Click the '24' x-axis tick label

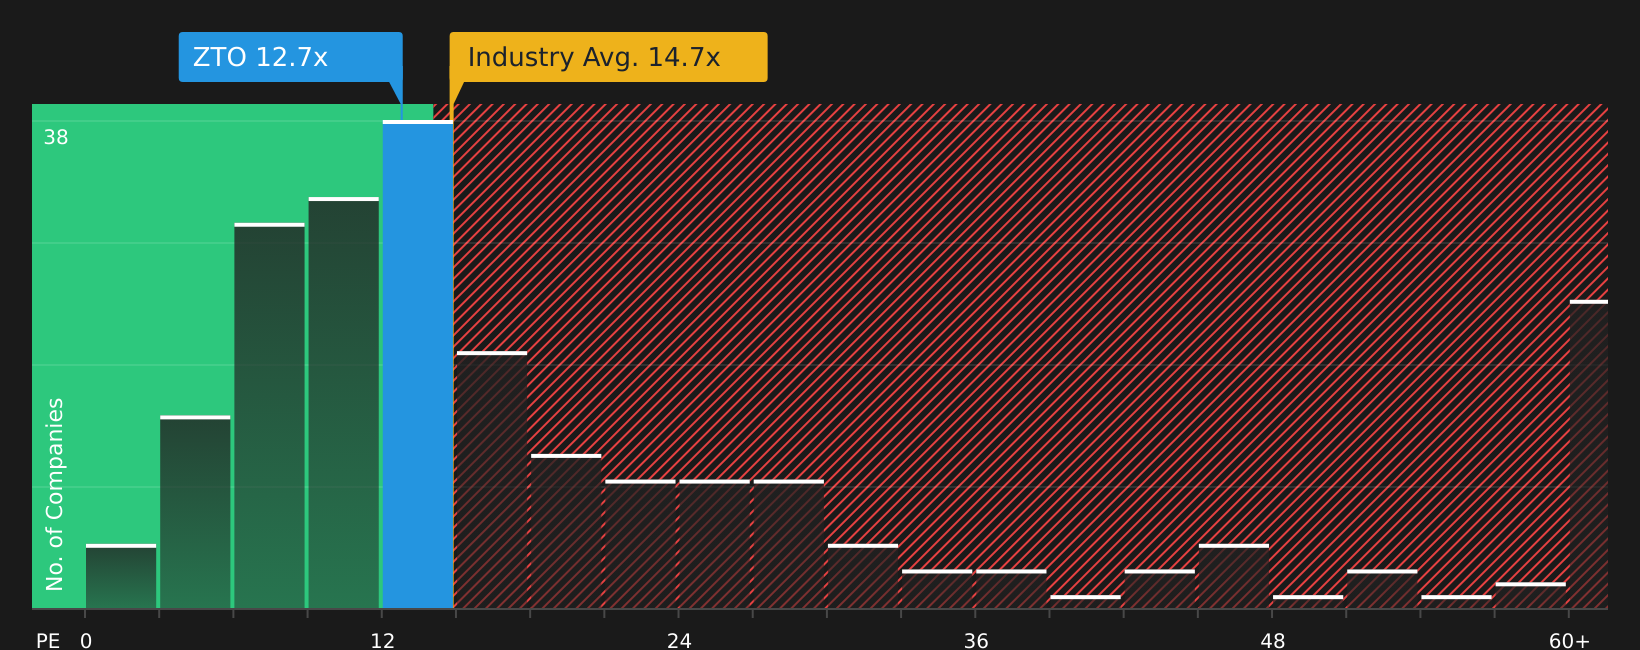[x=679, y=641]
